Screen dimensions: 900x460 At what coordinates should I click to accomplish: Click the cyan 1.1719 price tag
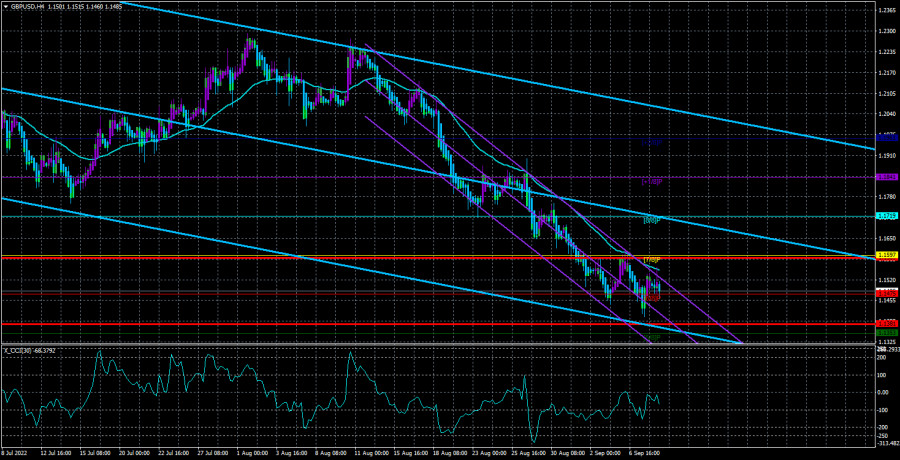tap(885, 216)
